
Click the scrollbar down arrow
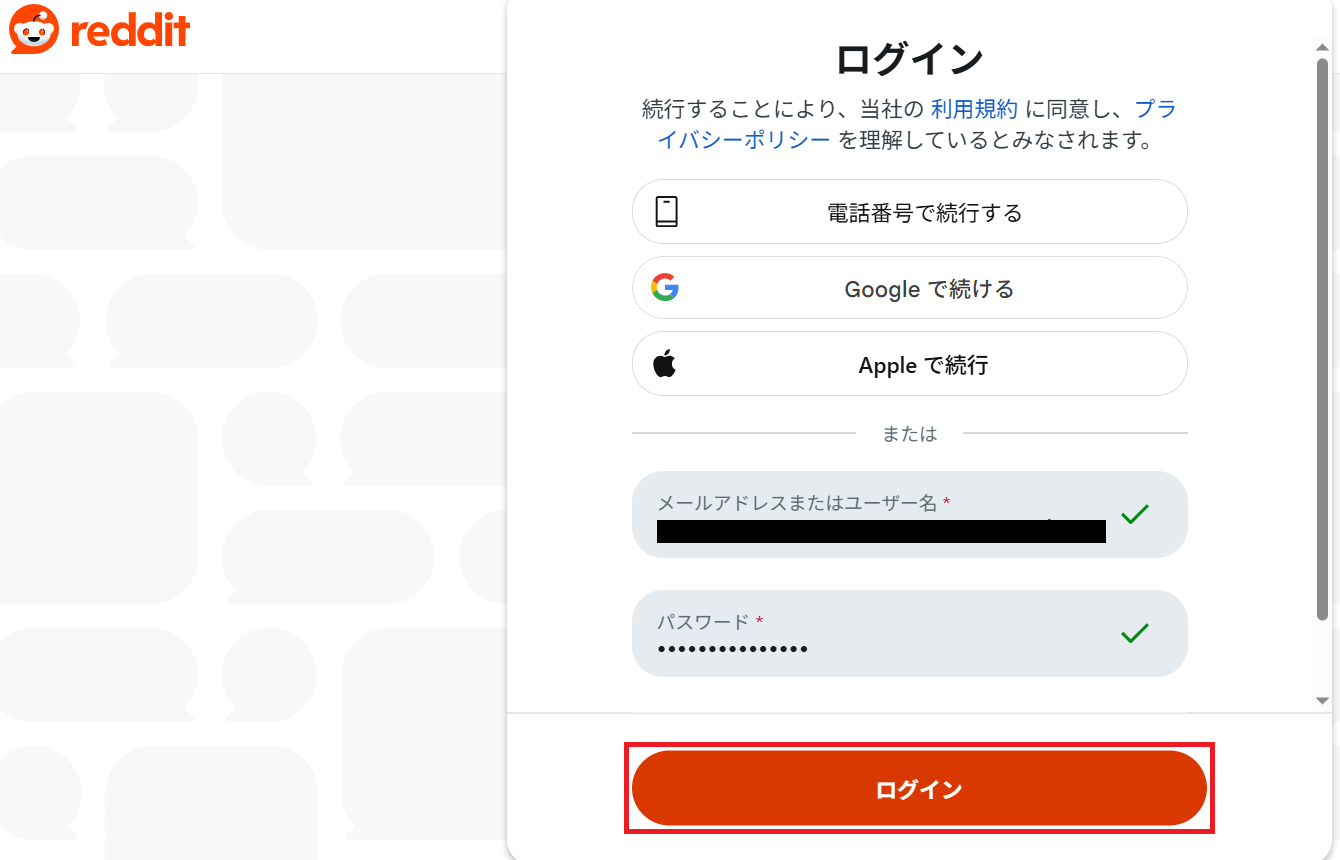click(1322, 701)
